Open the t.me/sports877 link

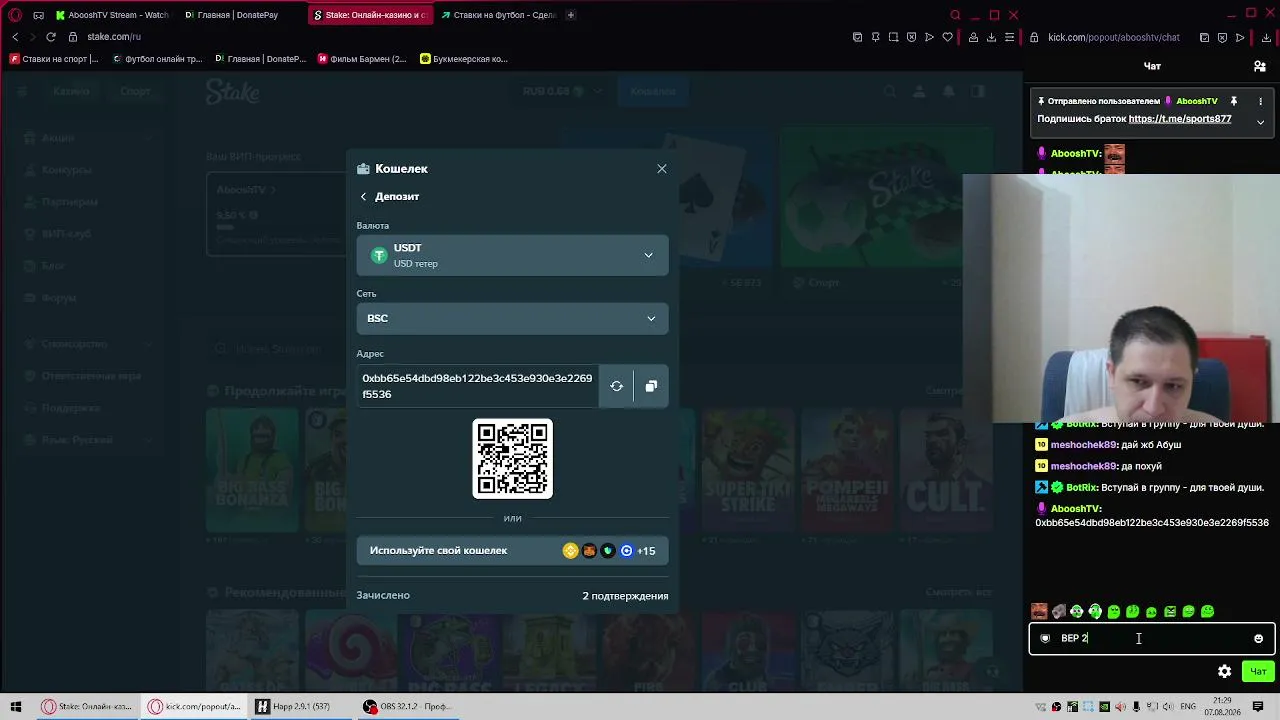click(x=1180, y=119)
